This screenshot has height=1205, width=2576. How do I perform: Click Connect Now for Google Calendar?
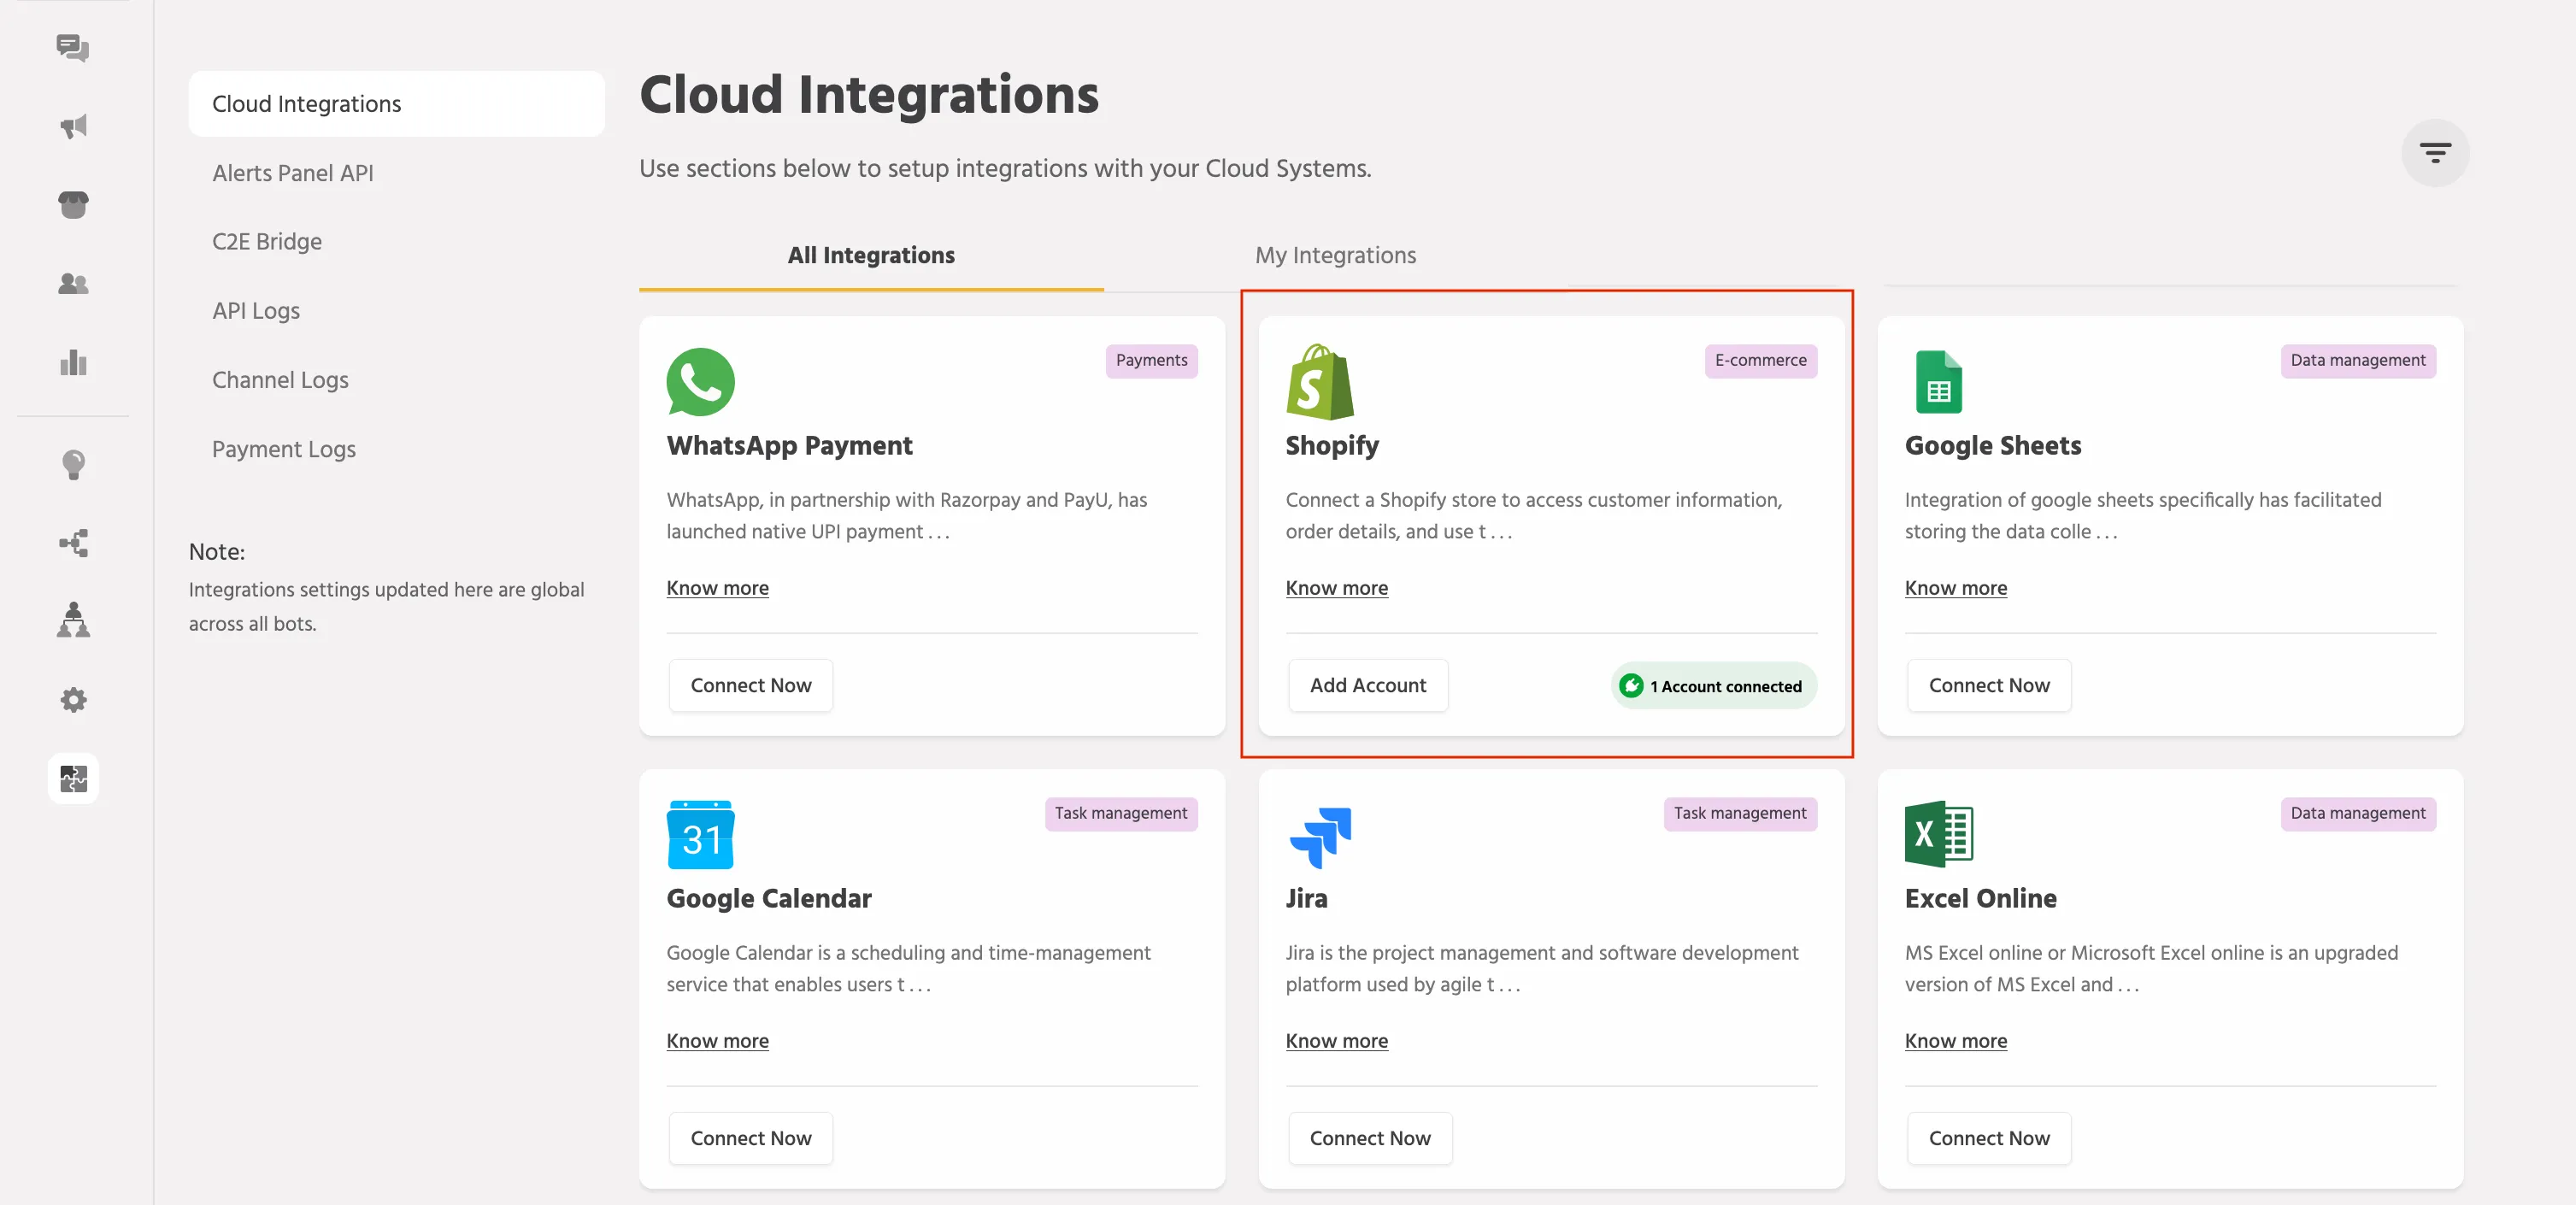coord(751,1139)
